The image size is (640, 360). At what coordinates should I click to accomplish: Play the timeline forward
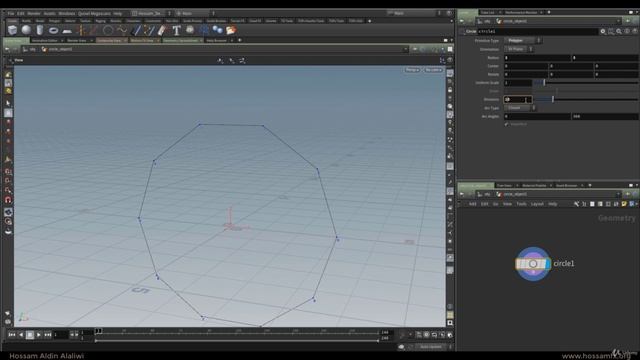[39, 335]
